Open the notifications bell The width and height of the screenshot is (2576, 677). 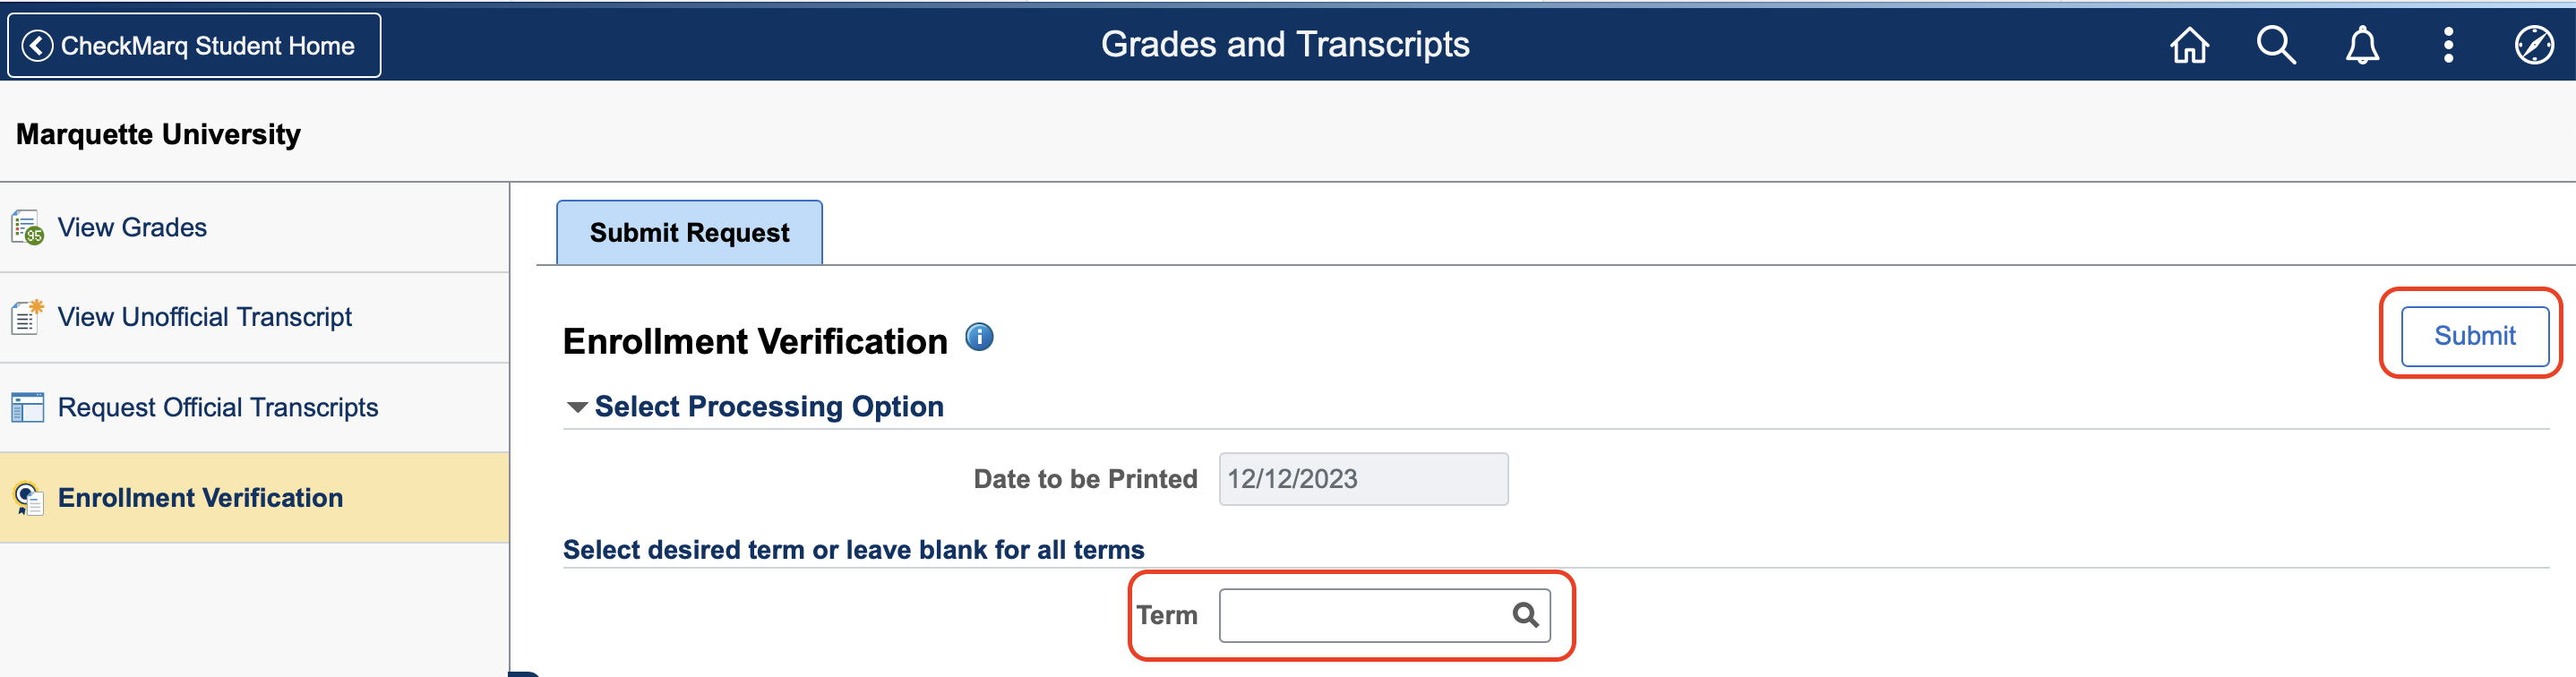(2362, 45)
